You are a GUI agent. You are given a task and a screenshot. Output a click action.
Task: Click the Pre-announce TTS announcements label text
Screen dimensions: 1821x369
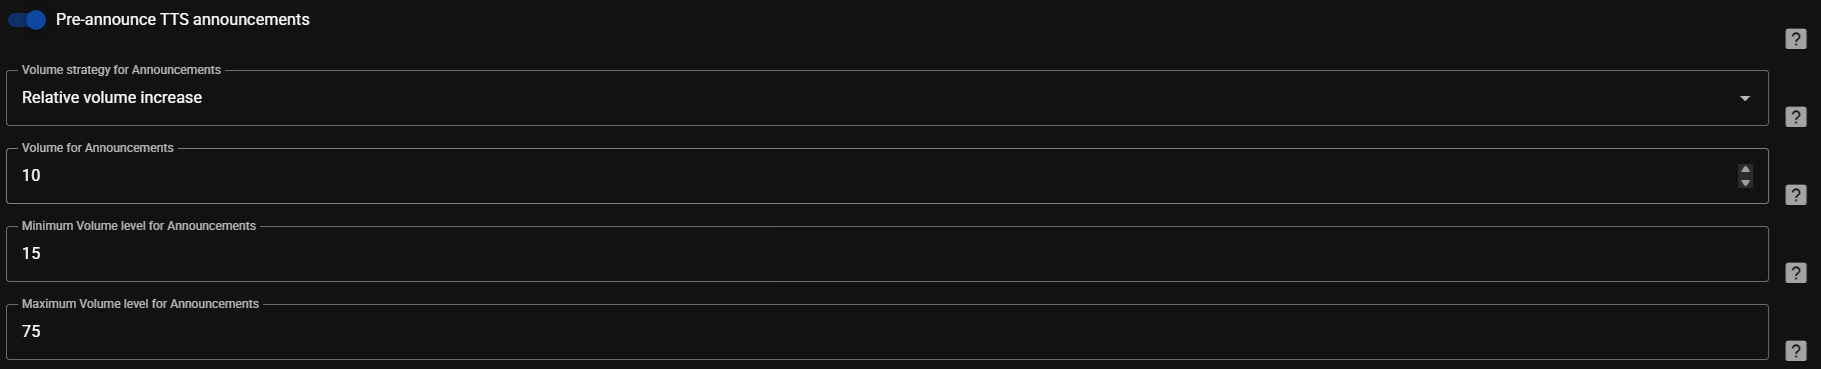(183, 20)
